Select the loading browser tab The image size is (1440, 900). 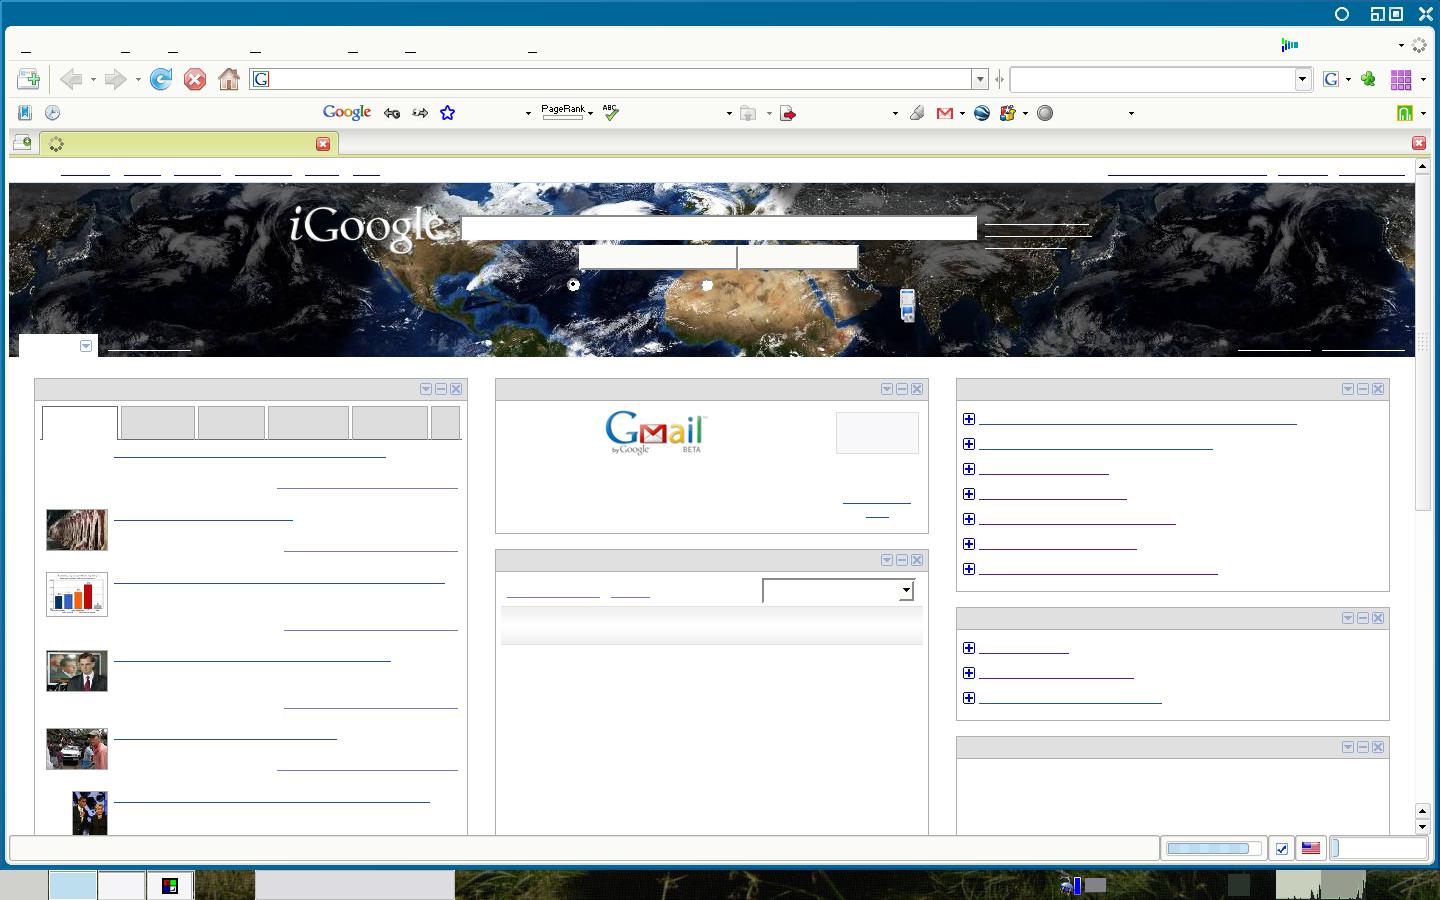click(189, 144)
